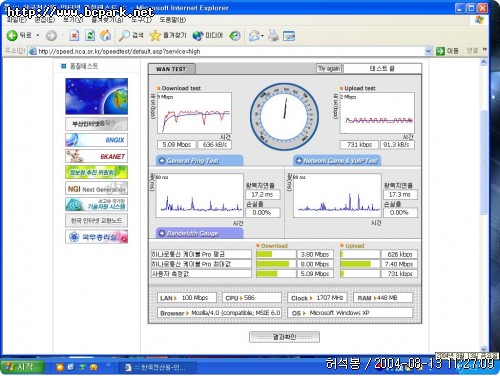This screenshot has width=500, height=376.
Task: Click the Try again button
Action: pos(329,69)
